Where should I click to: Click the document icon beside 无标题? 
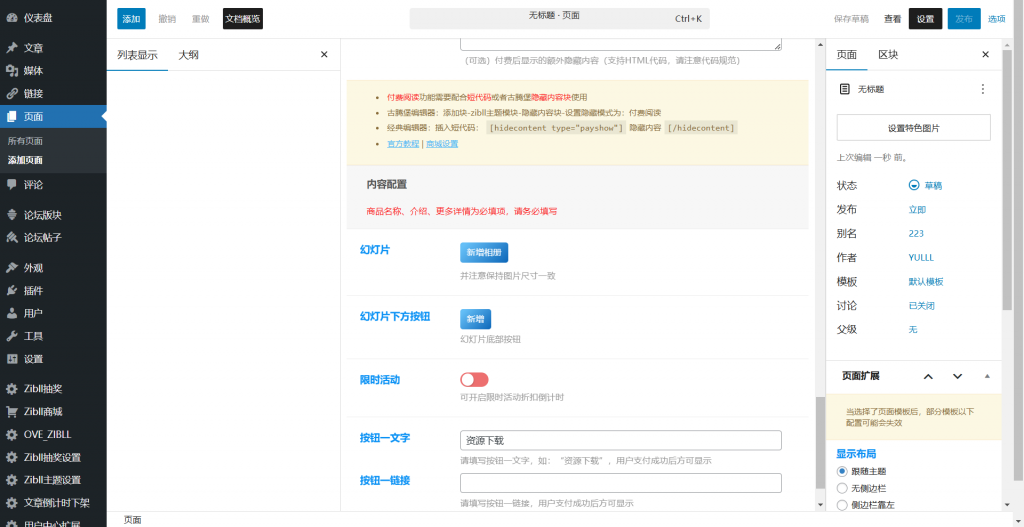coord(844,89)
